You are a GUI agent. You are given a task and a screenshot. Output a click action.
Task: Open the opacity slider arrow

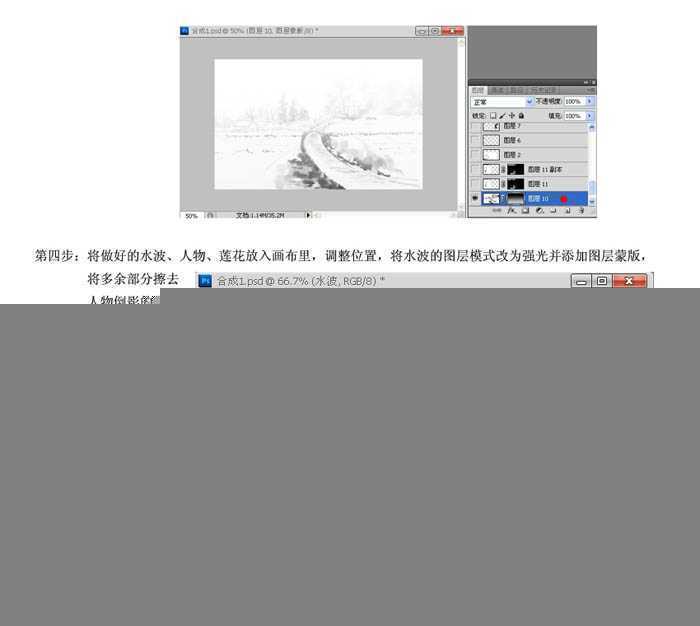(x=590, y=101)
